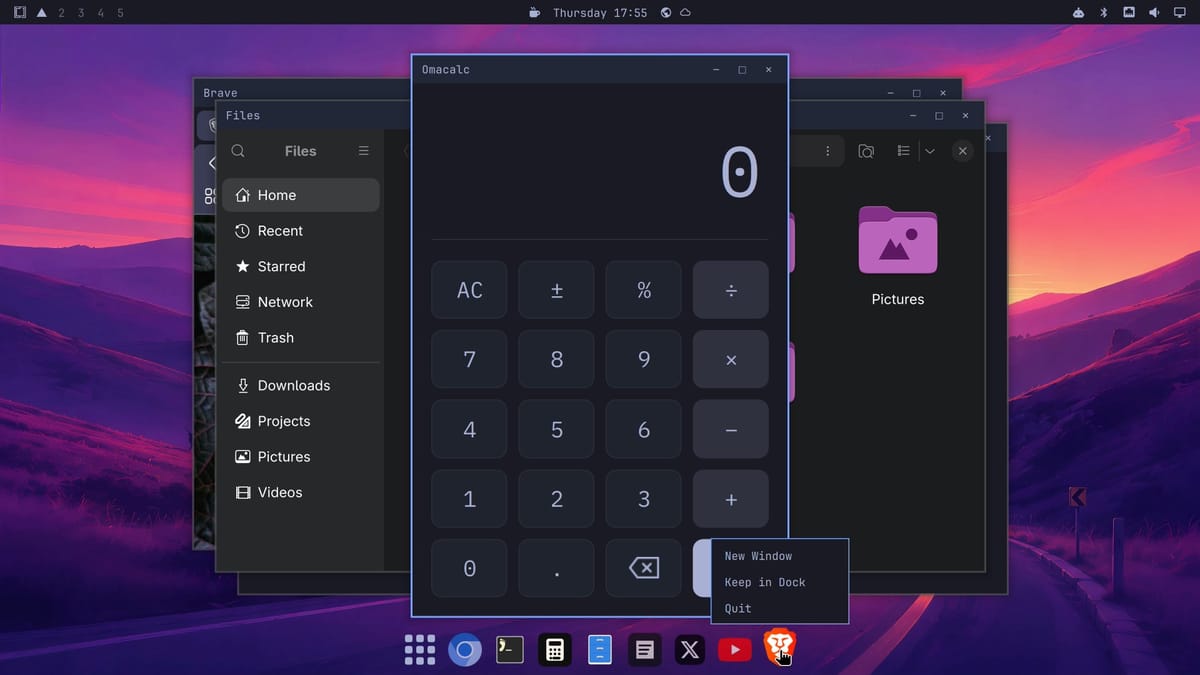Open YouTube from the dock
1200x675 pixels.
735,650
